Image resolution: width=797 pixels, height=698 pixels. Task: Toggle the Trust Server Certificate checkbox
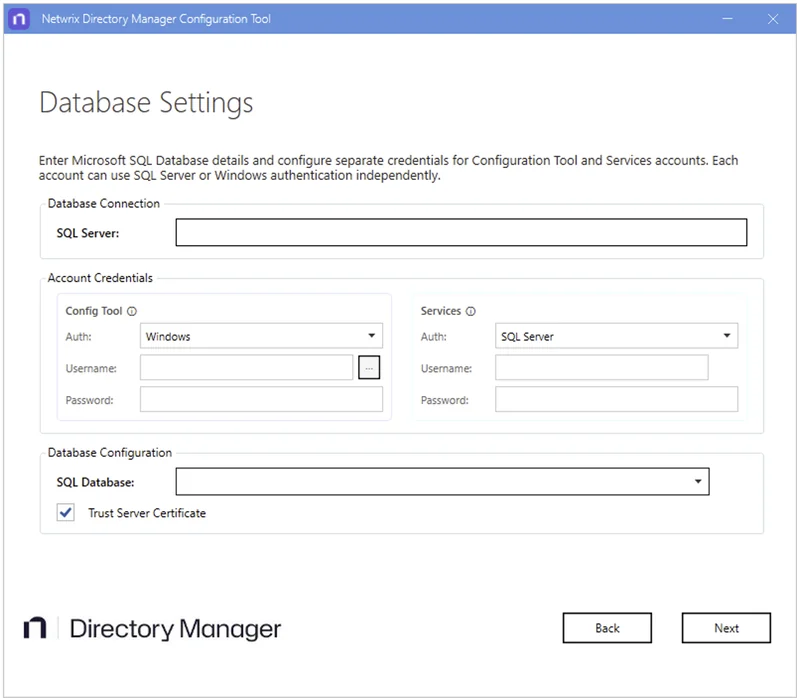click(x=66, y=512)
